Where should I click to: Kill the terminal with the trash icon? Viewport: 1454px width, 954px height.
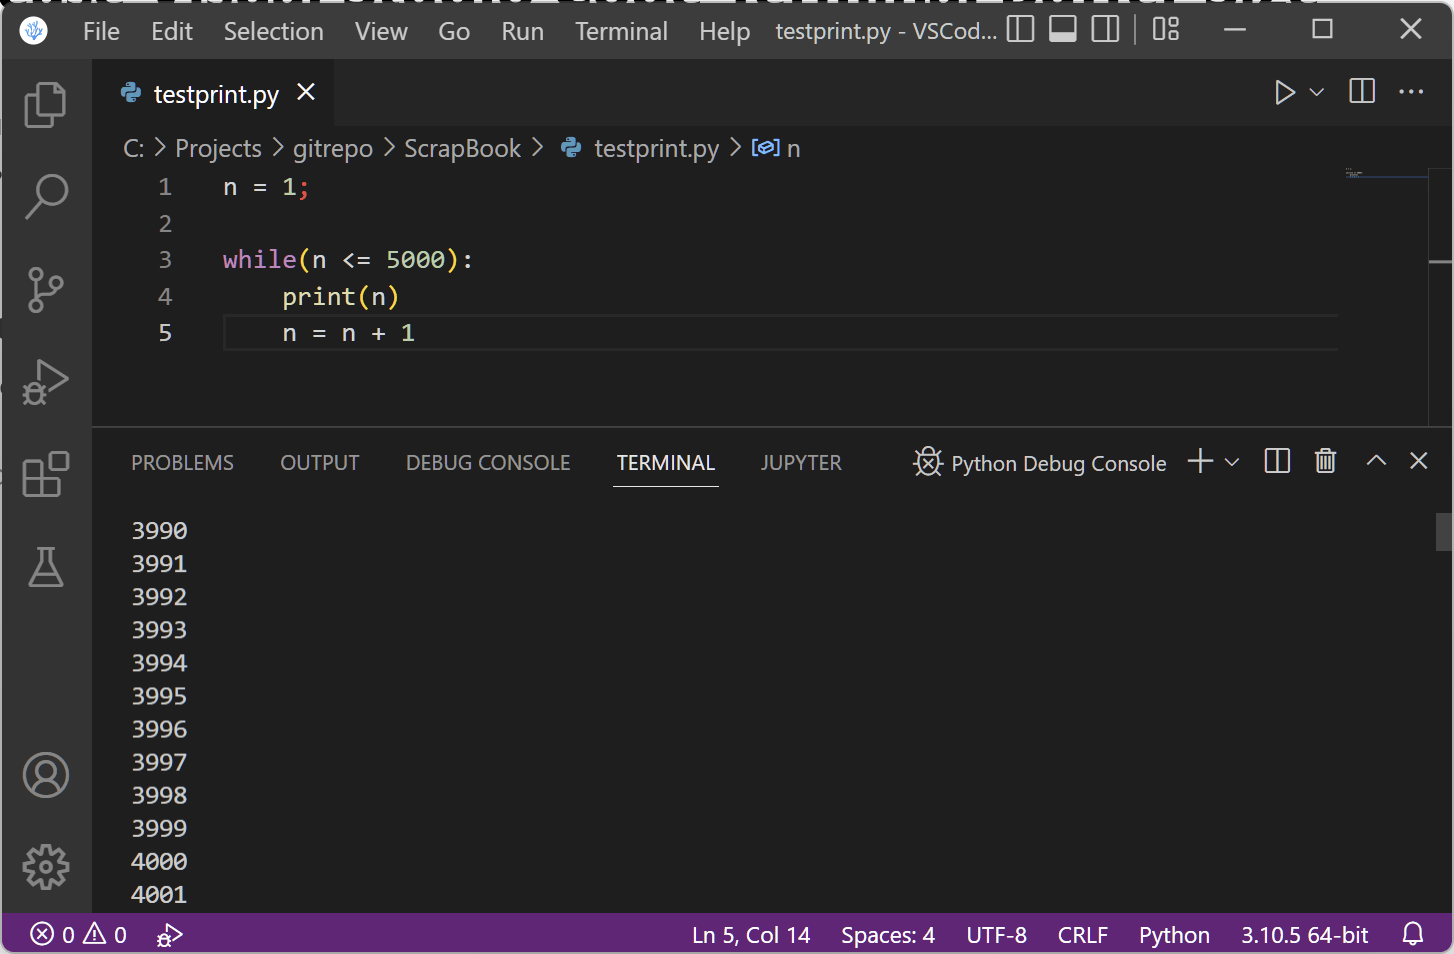[x=1325, y=461]
